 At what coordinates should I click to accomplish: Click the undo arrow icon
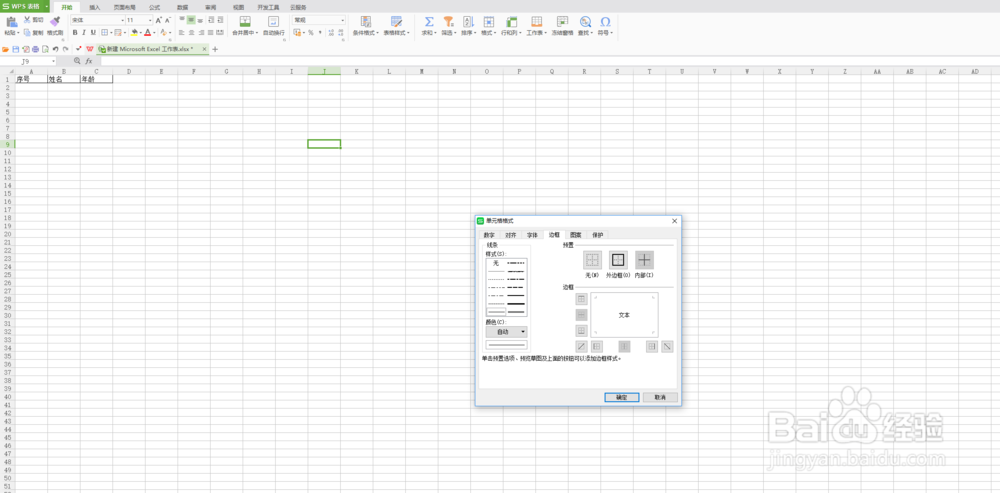pos(55,49)
